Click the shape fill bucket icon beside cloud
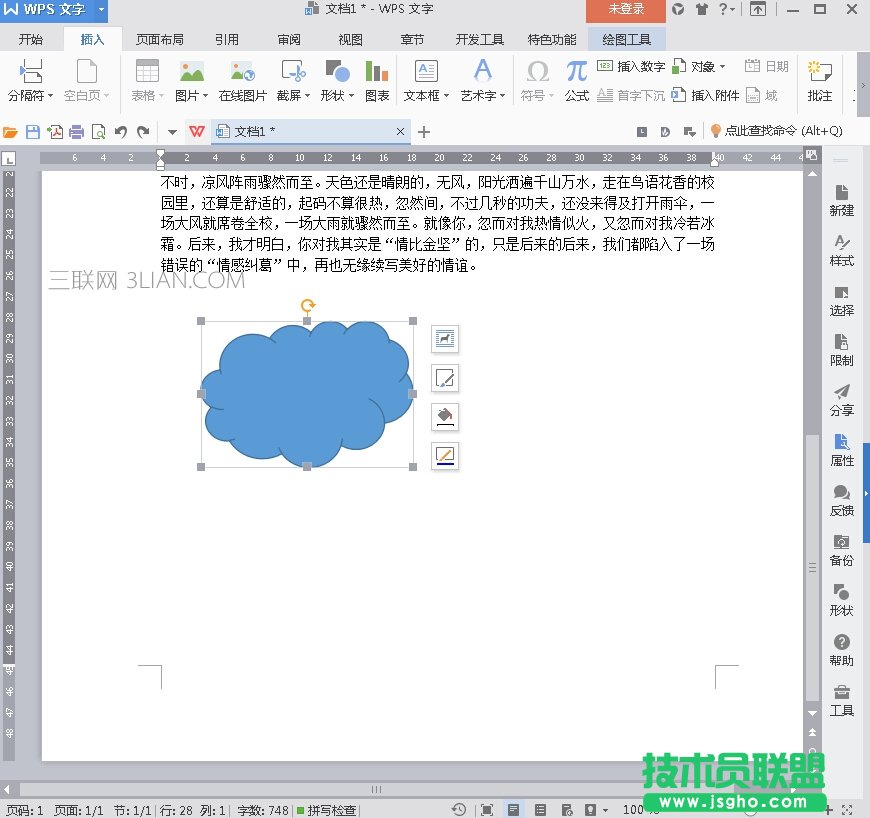 tap(445, 417)
